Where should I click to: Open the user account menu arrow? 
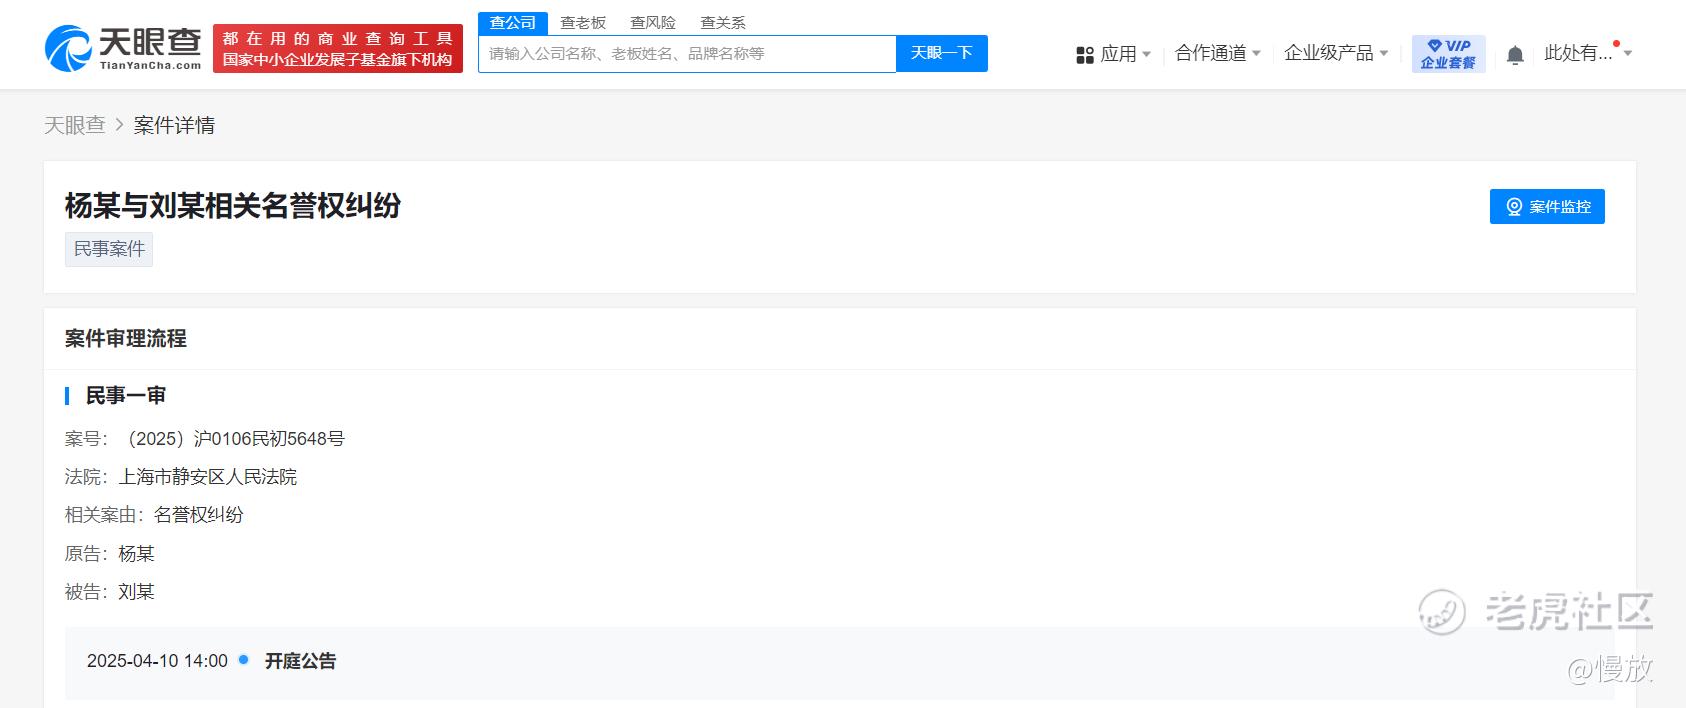point(1628,53)
